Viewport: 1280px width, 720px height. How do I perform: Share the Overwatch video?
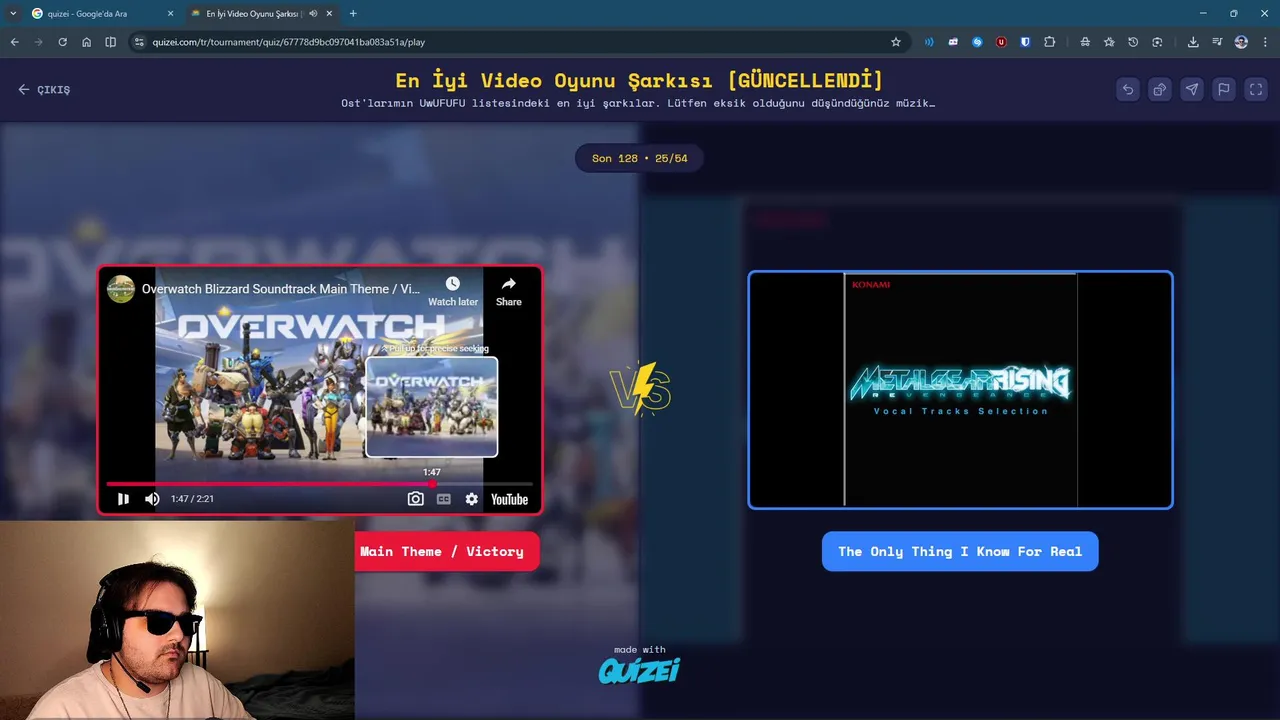(508, 291)
